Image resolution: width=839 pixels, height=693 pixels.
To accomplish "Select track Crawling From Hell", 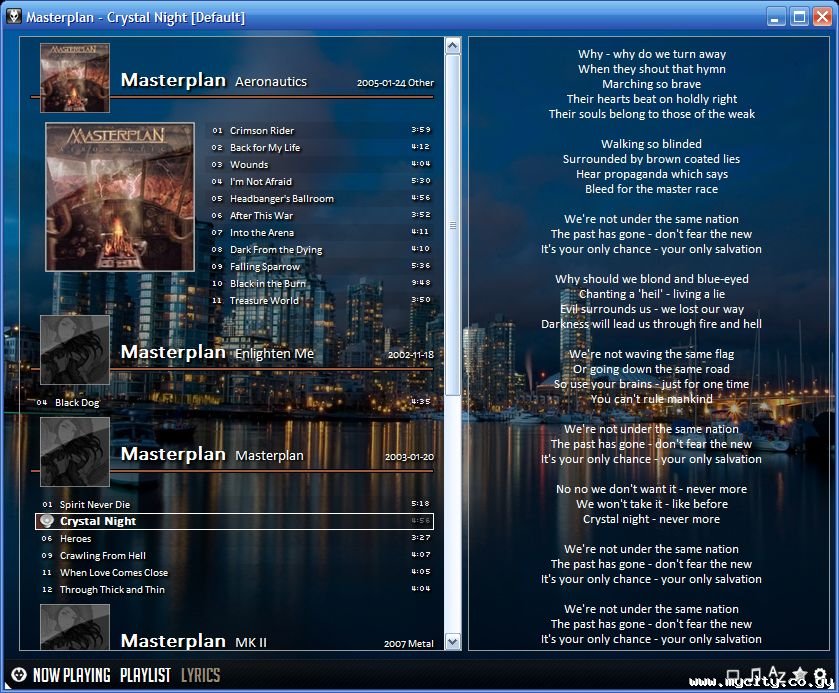I will click(234, 555).
